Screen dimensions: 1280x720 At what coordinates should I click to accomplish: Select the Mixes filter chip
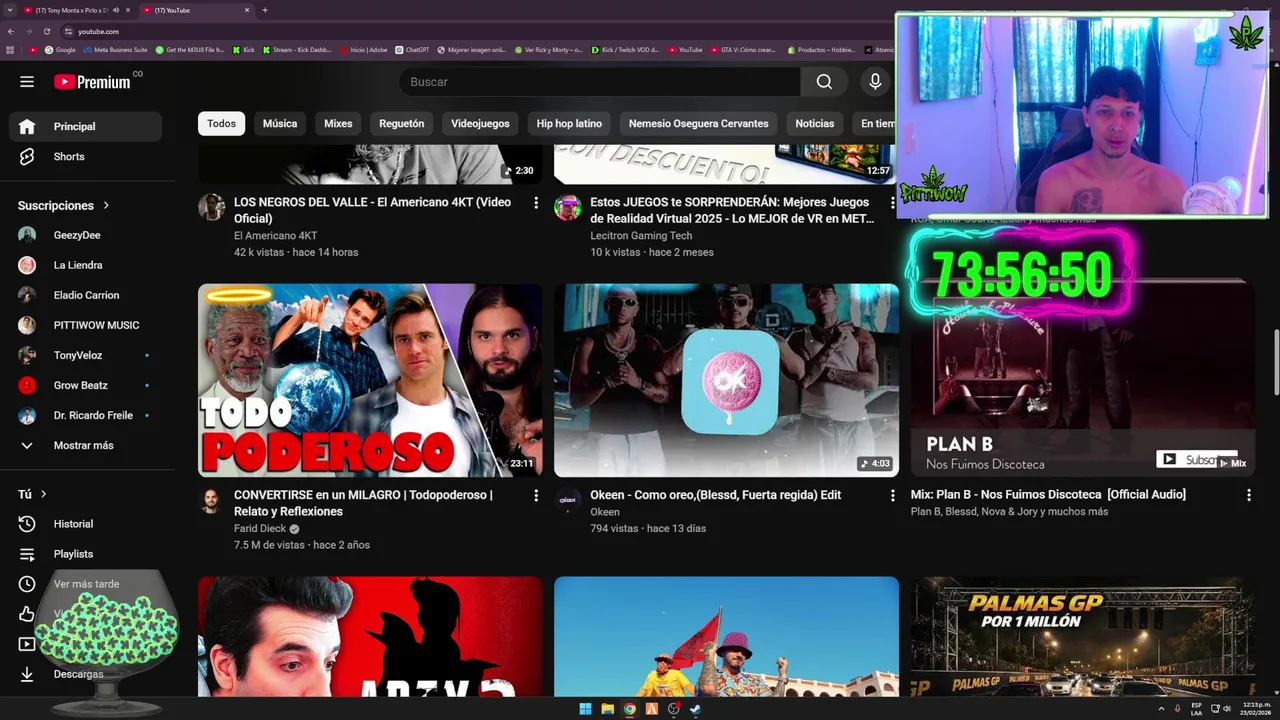pos(338,124)
